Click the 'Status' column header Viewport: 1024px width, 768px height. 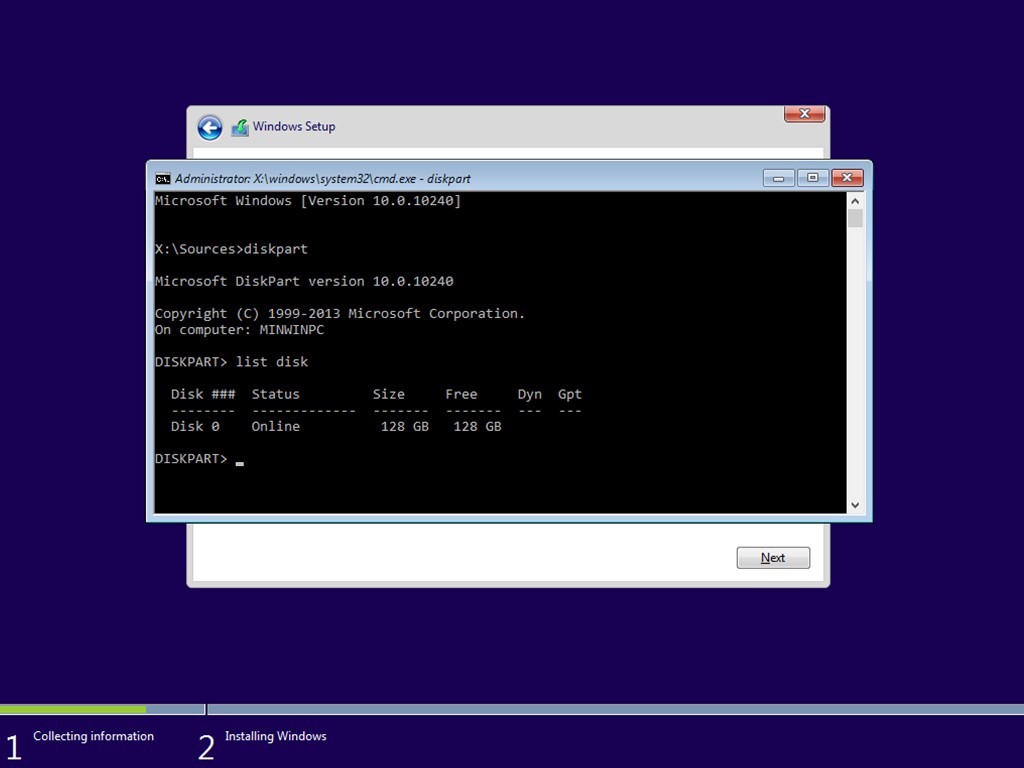[276, 394]
